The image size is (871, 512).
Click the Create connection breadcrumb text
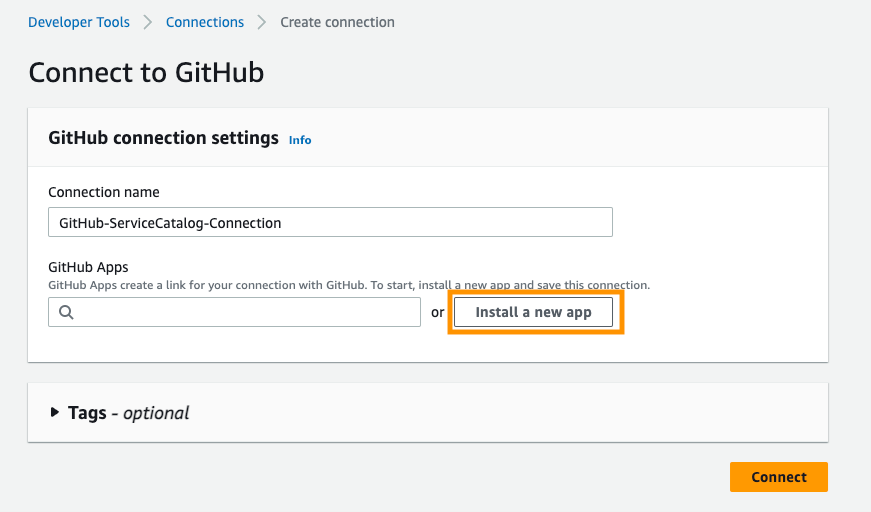click(x=337, y=22)
